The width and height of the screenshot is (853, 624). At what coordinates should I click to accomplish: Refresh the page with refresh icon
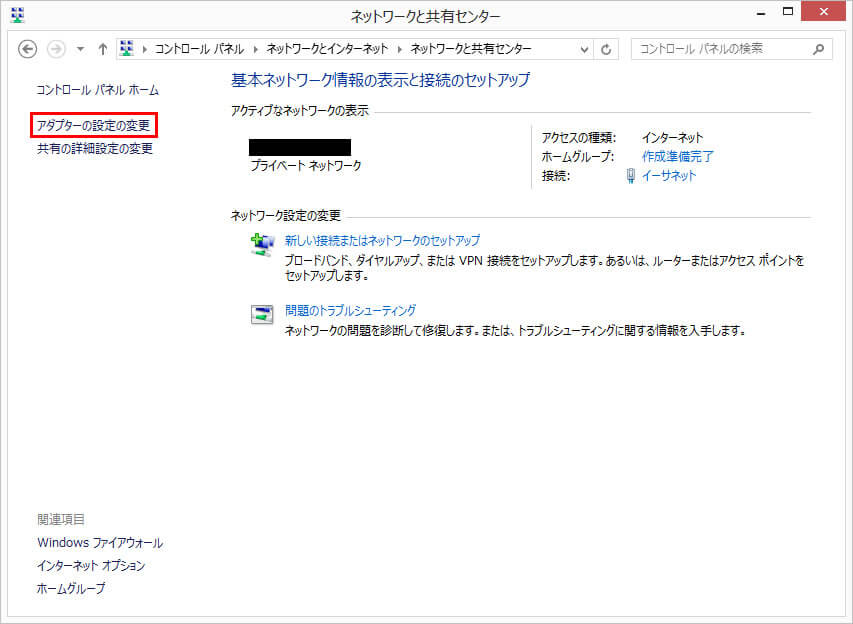pyautogui.click(x=606, y=50)
